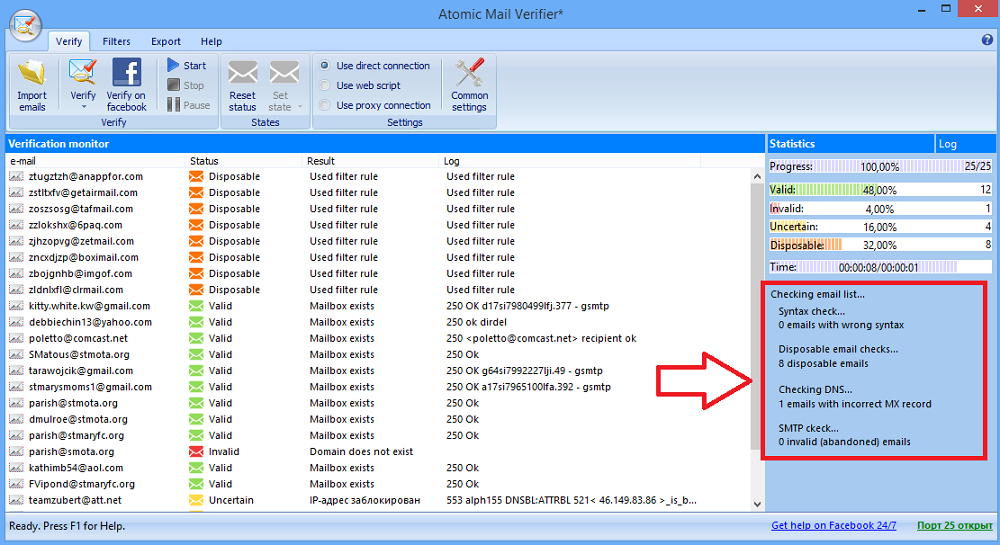The width and height of the screenshot is (1000, 545).
Task: Open the Help ribbon tab
Action: tap(211, 41)
